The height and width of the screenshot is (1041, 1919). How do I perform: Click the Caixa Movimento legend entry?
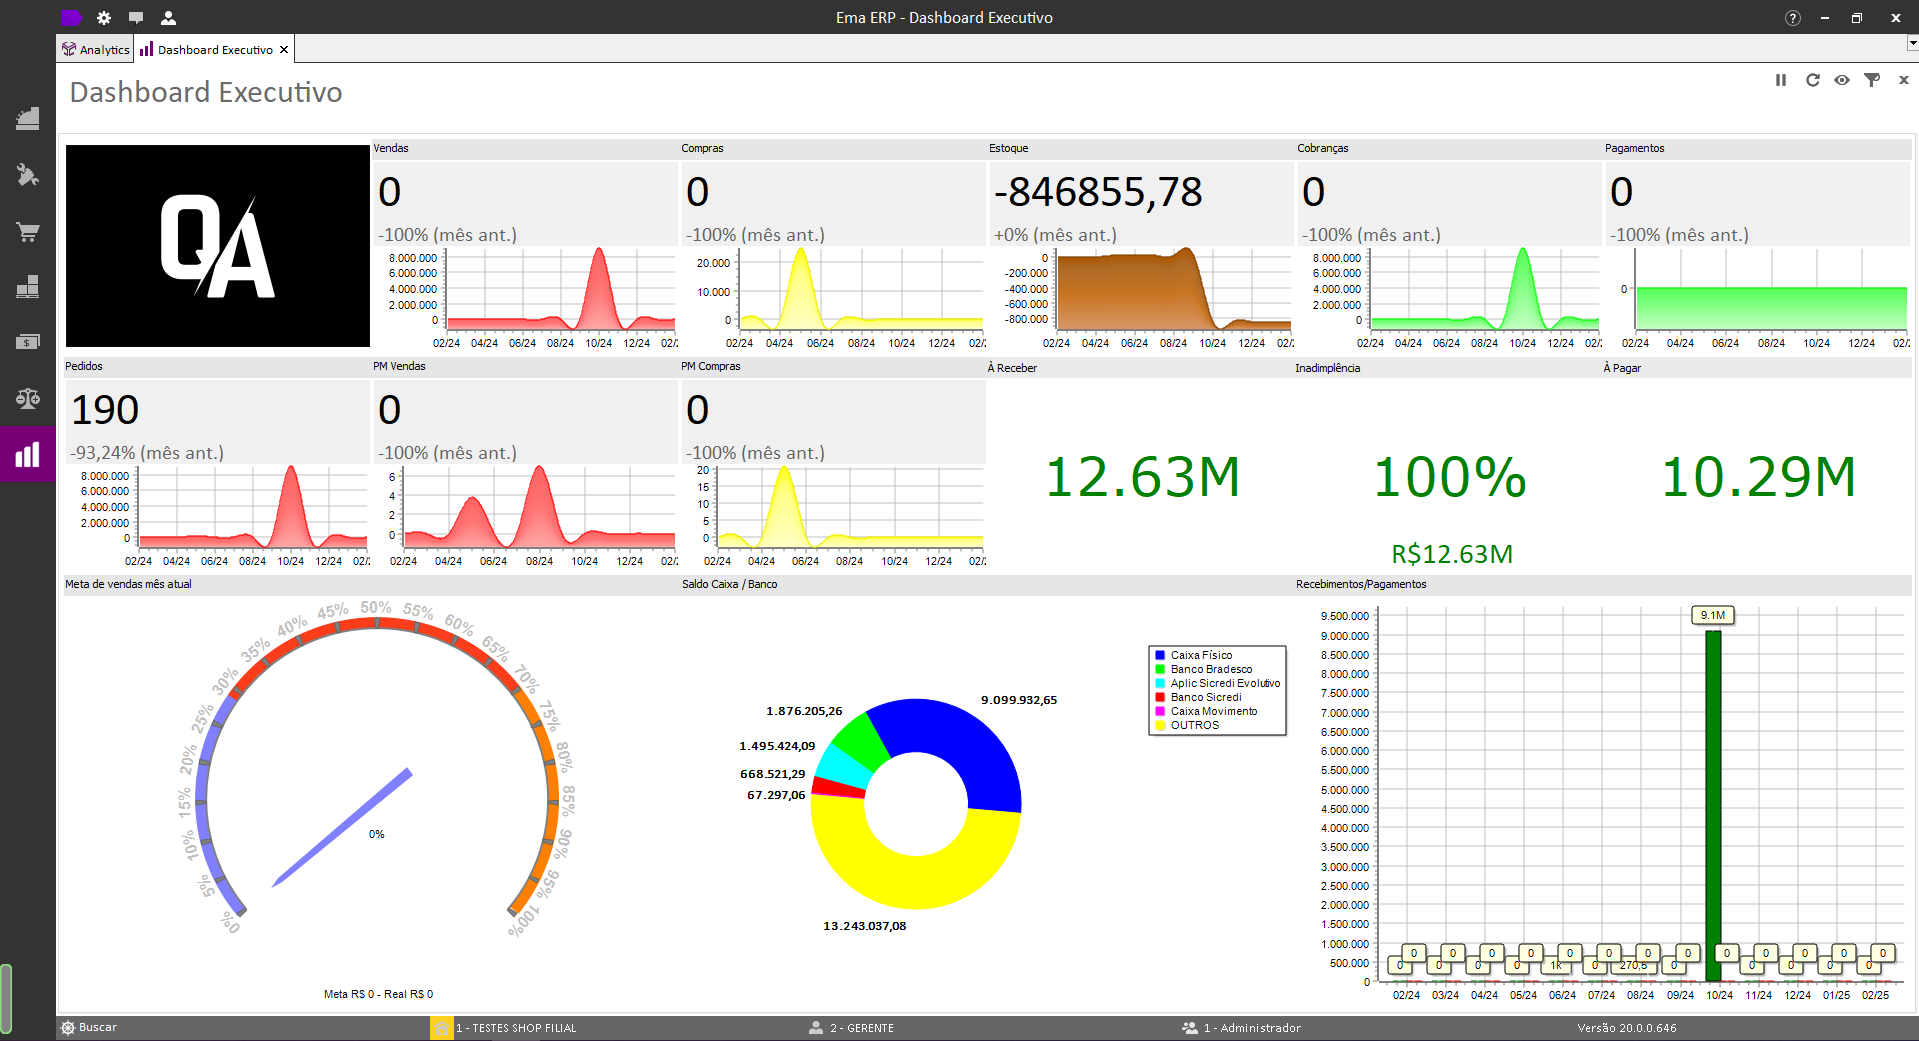pyautogui.click(x=1206, y=711)
